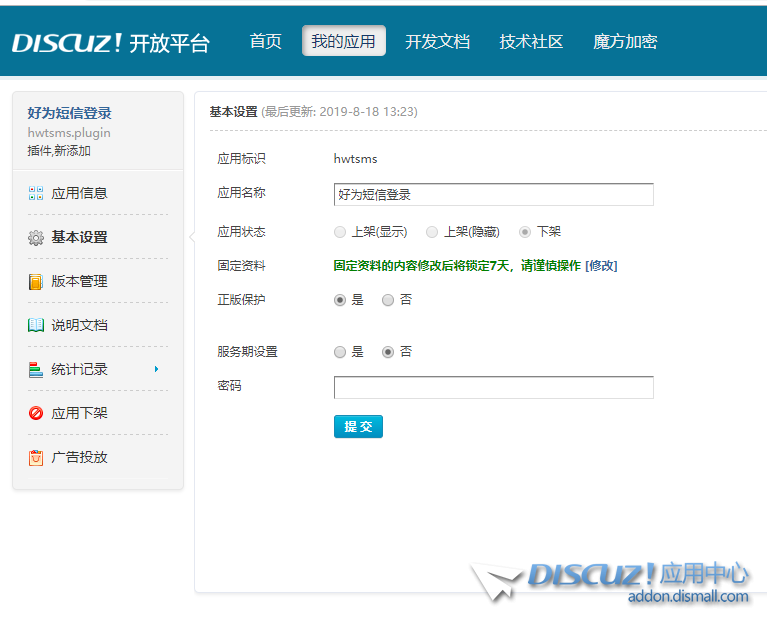
Task: Click the Discuz! 开放平台 logo
Action: point(111,42)
